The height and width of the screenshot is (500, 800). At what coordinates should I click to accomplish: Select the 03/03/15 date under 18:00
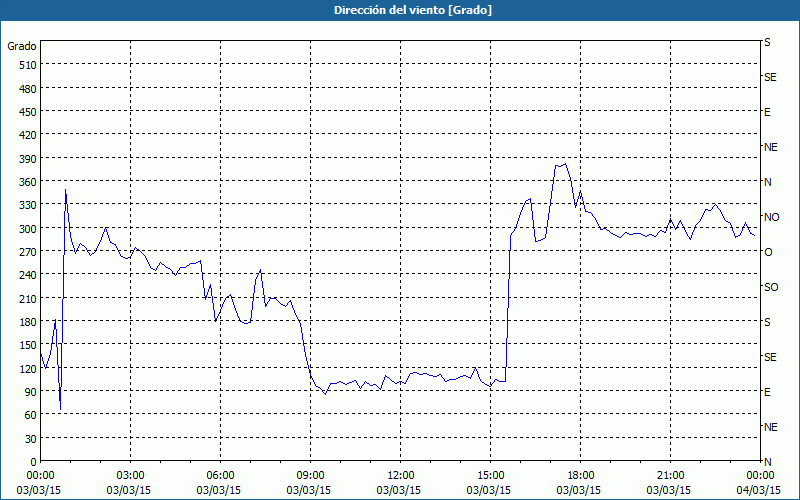click(579, 490)
